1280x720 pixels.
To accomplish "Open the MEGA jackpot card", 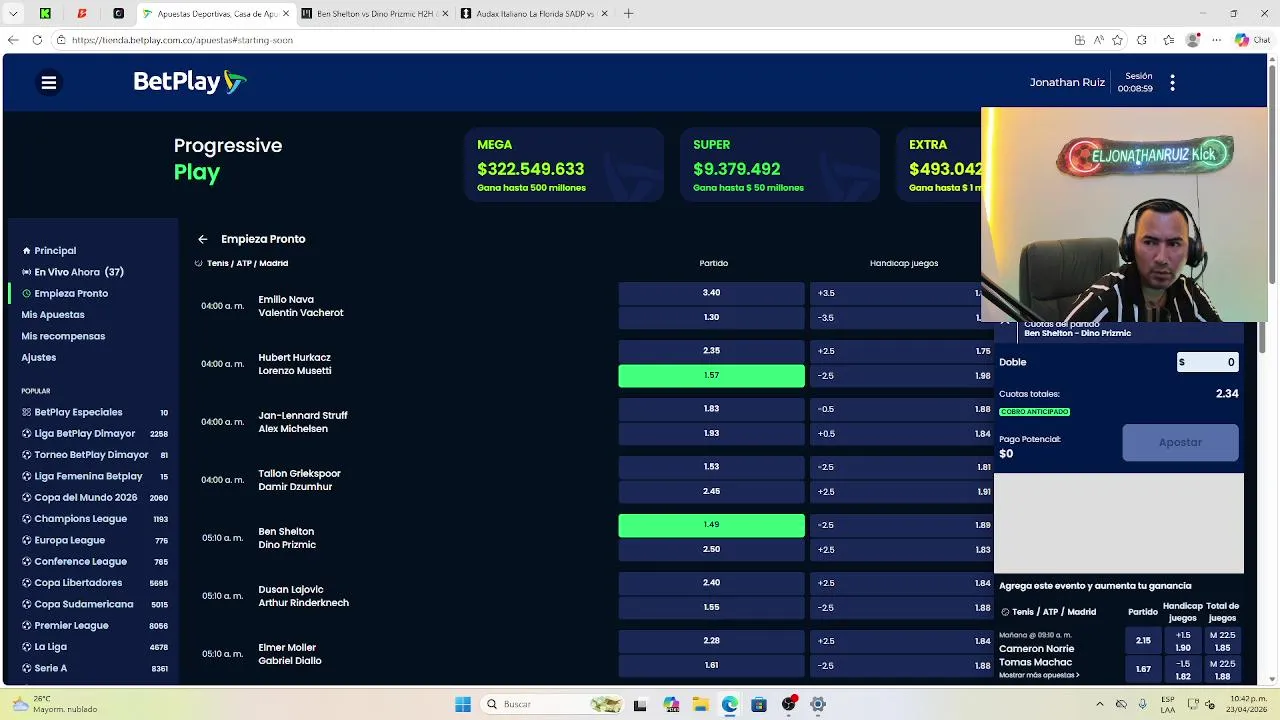I will [x=564, y=165].
